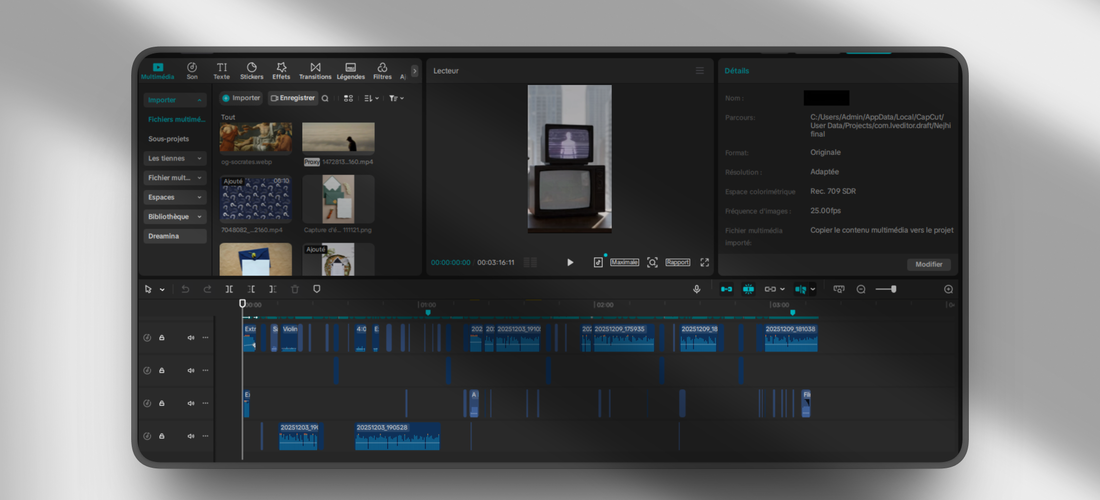Show more tabs with the chevron arrow
The width and height of the screenshot is (1100, 500).
(x=415, y=71)
